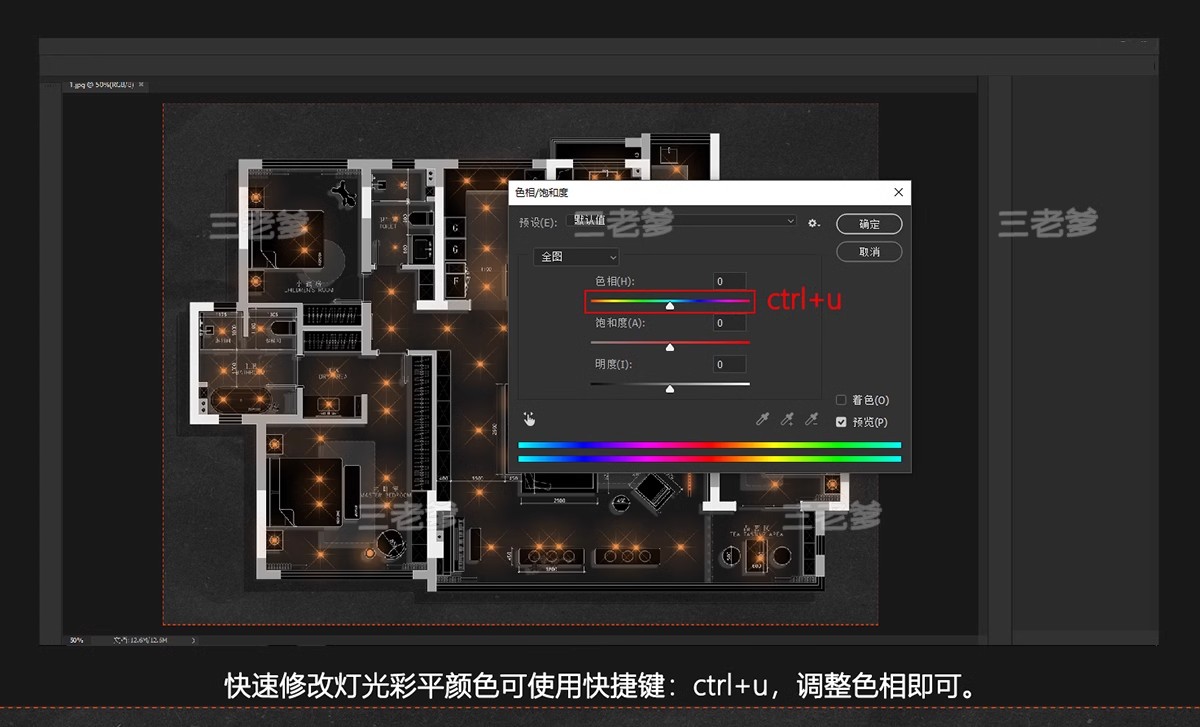This screenshot has height=727, width=1200.
Task: Select the plain eyedropper tool
Action: coord(761,419)
